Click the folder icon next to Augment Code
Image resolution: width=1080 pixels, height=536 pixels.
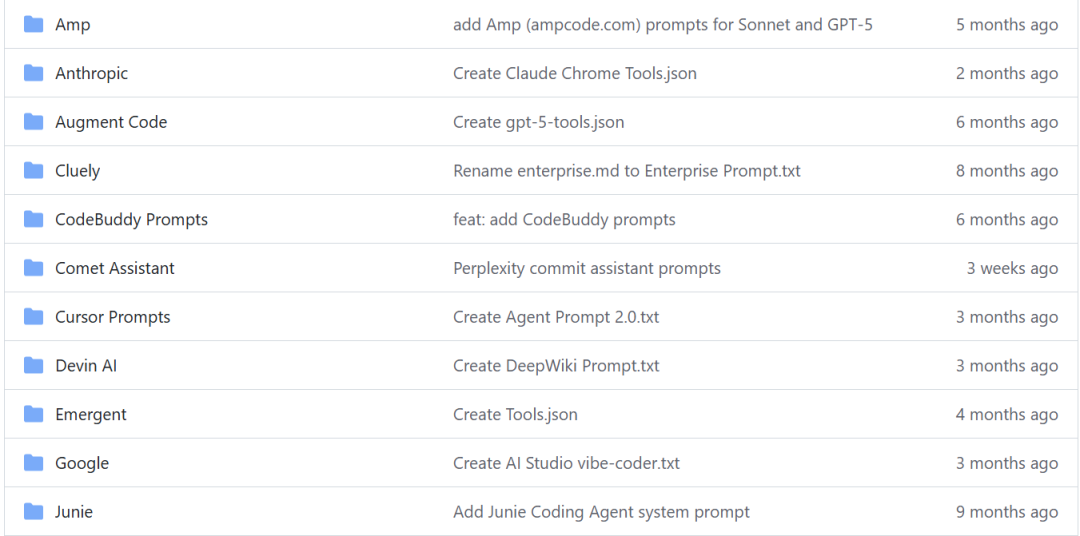click(34, 122)
